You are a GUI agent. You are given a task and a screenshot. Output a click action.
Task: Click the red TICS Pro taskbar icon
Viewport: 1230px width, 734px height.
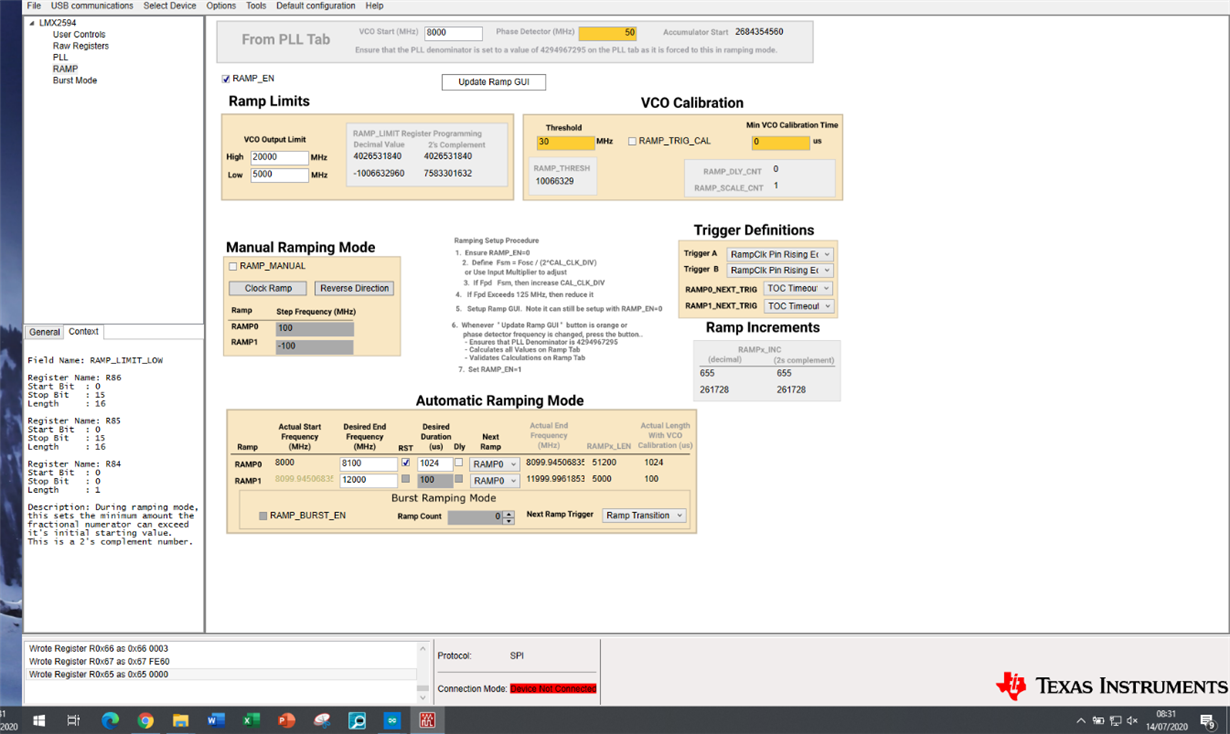pos(427,720)
